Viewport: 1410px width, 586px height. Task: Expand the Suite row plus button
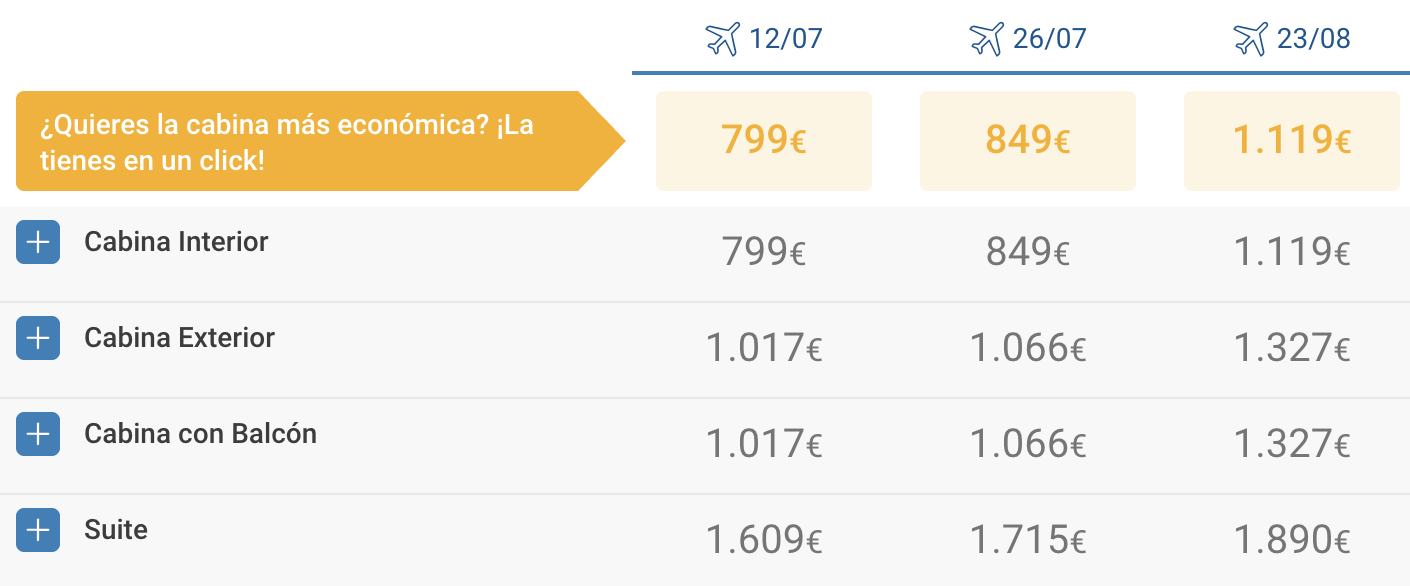coord(38,530)
